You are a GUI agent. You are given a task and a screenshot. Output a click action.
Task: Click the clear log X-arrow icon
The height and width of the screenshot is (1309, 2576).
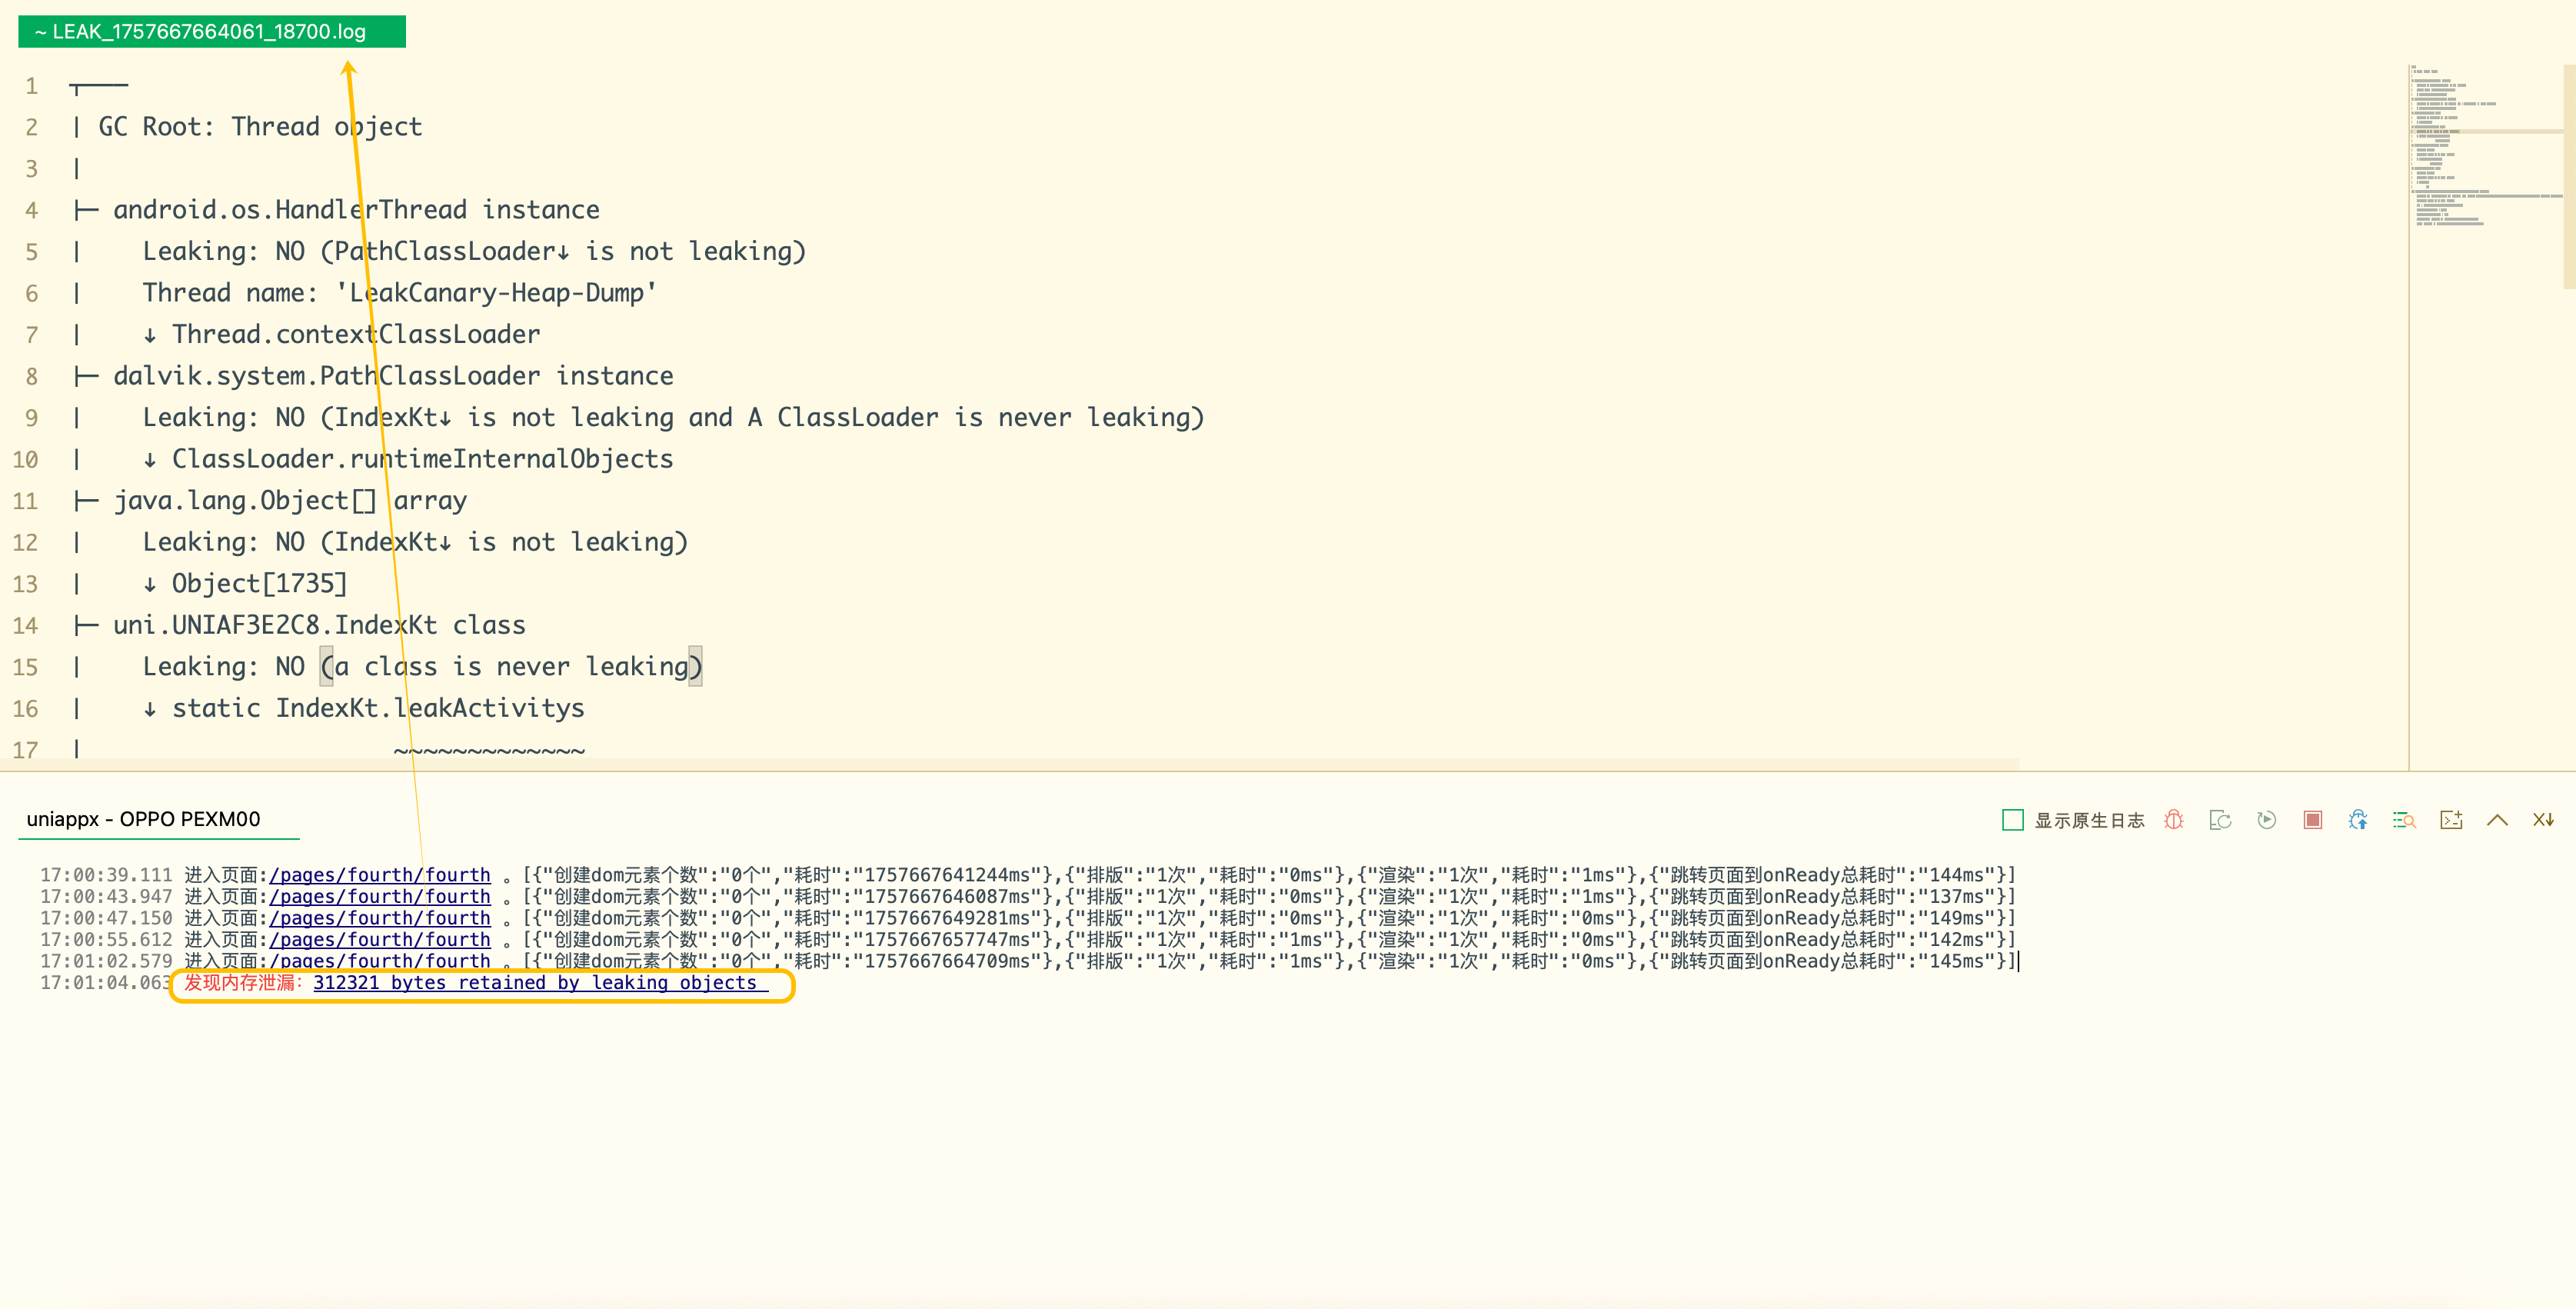coord(2543,820)
